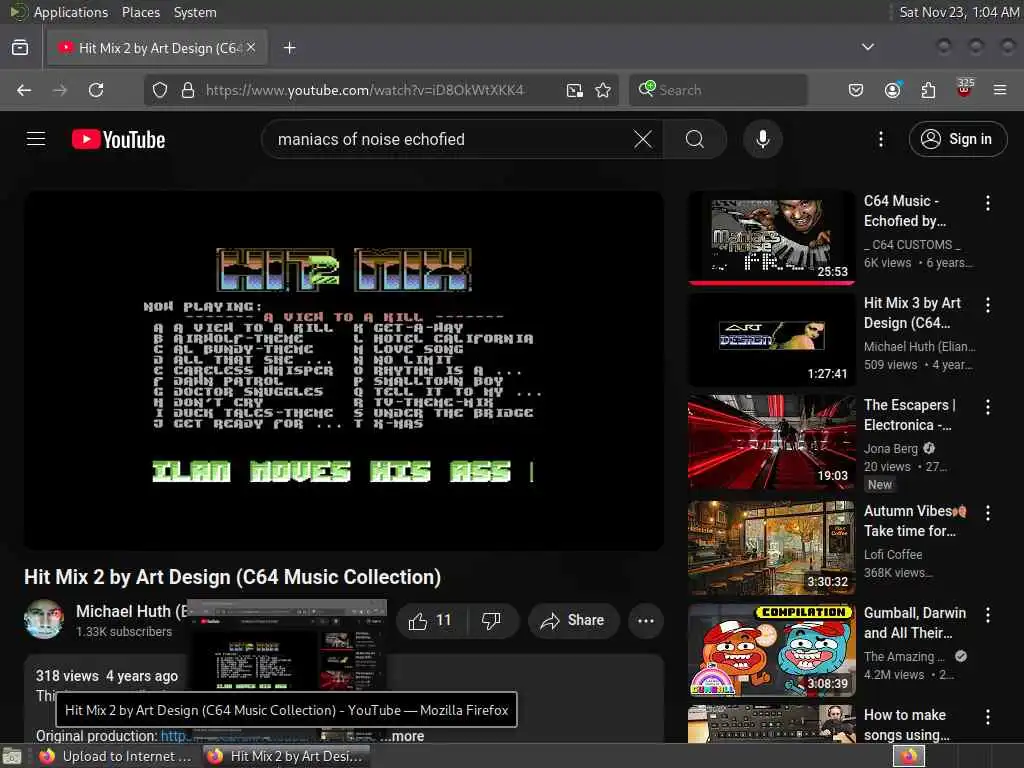Screen dimensions: 1024x768
Task: Dislike the Hit Mix 2 video
Action: click(491, 620)
